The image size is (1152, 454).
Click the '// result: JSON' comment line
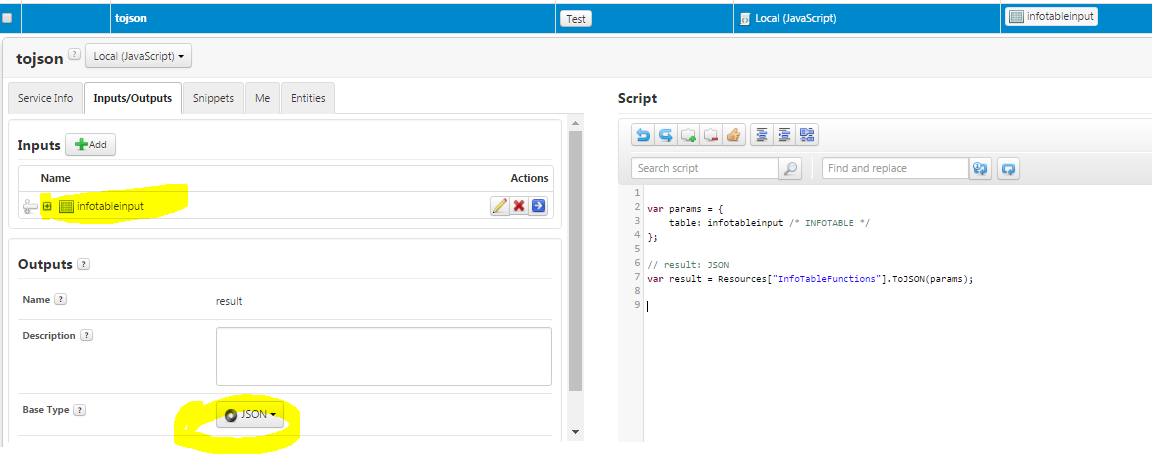(x=688, y=264)
